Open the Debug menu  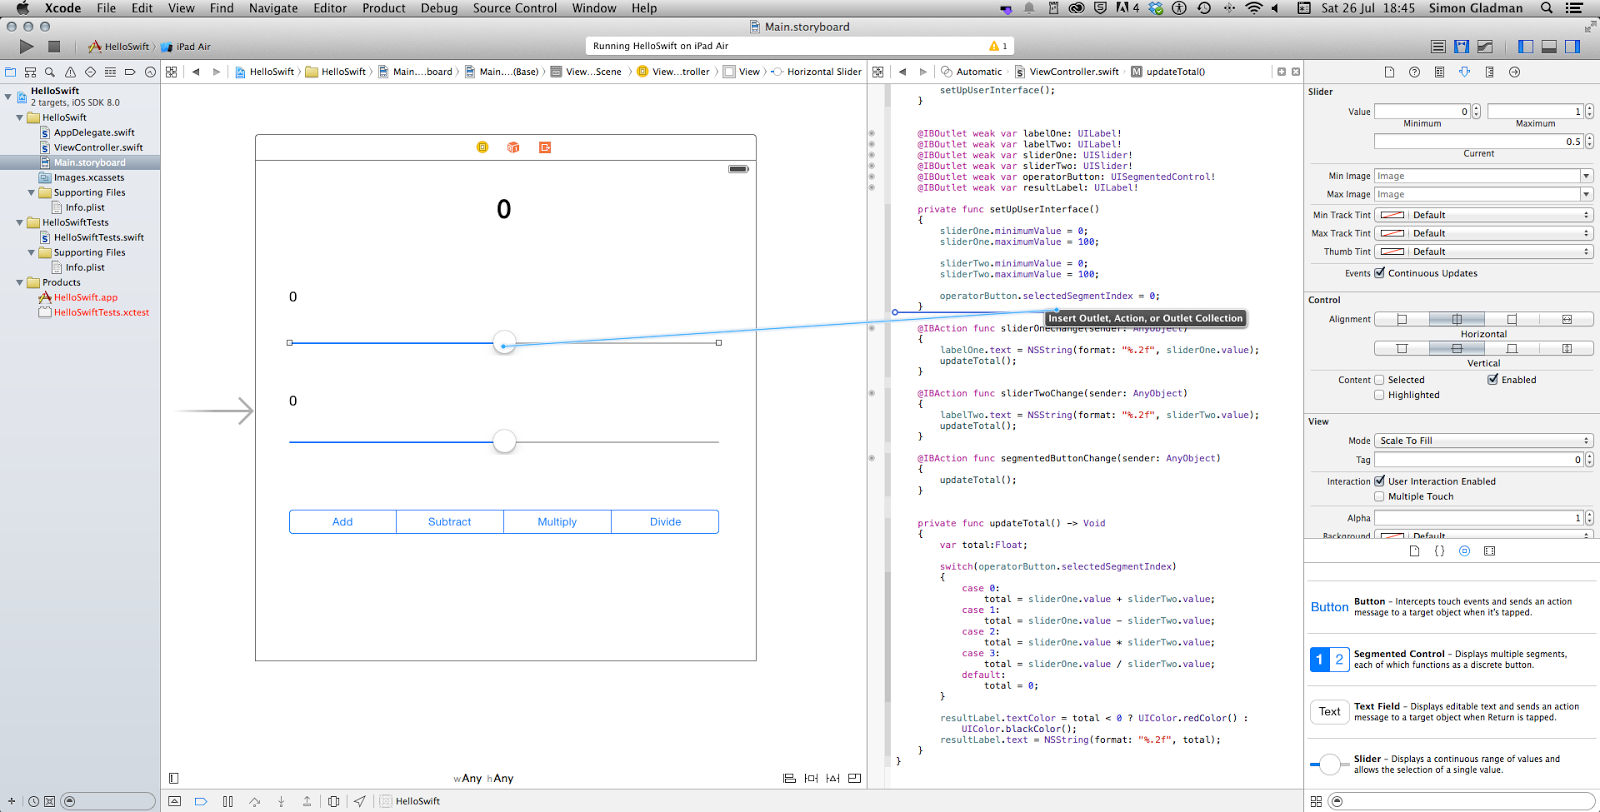(439, 8)
